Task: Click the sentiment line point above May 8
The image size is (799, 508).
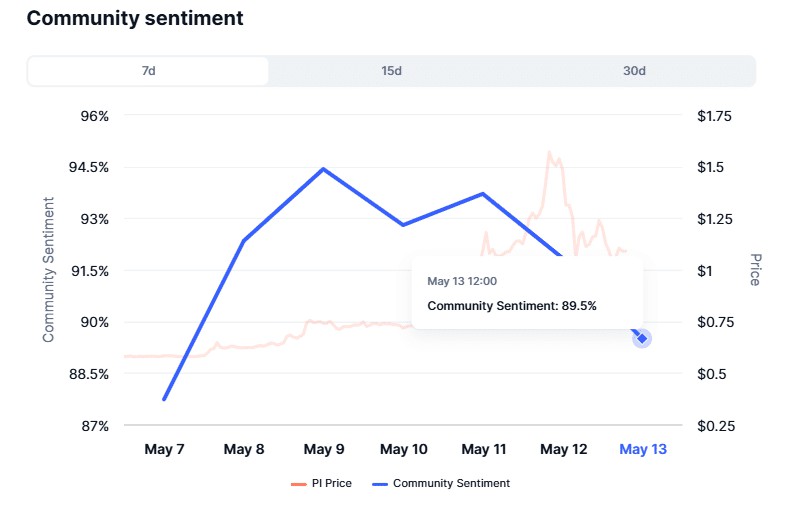Action: [x=244, y=240]
